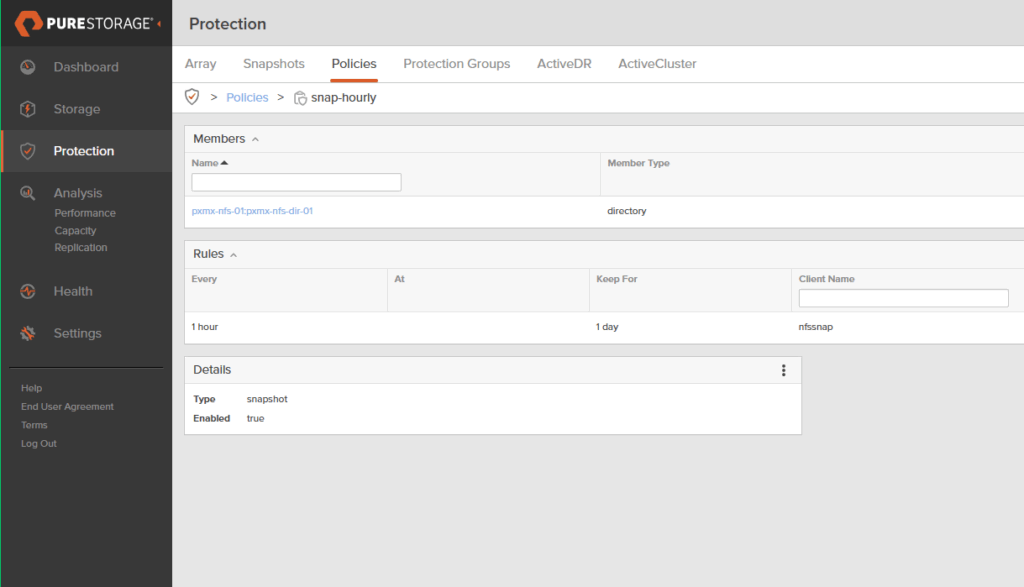Select the Policies tab
This screenshot has width=1024, height=587.
pyautogui.click(x=354, y=64)
